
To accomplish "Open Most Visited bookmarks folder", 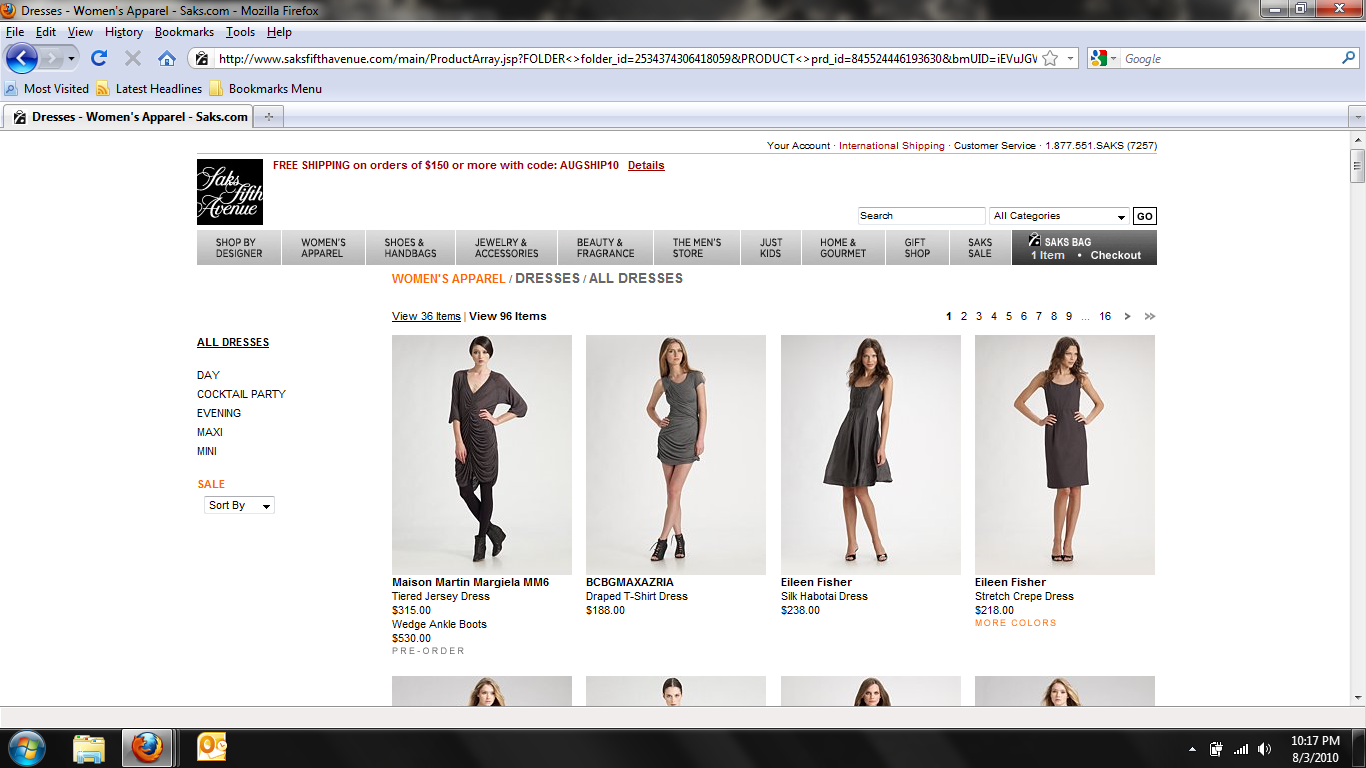I will tap(47, 88).
